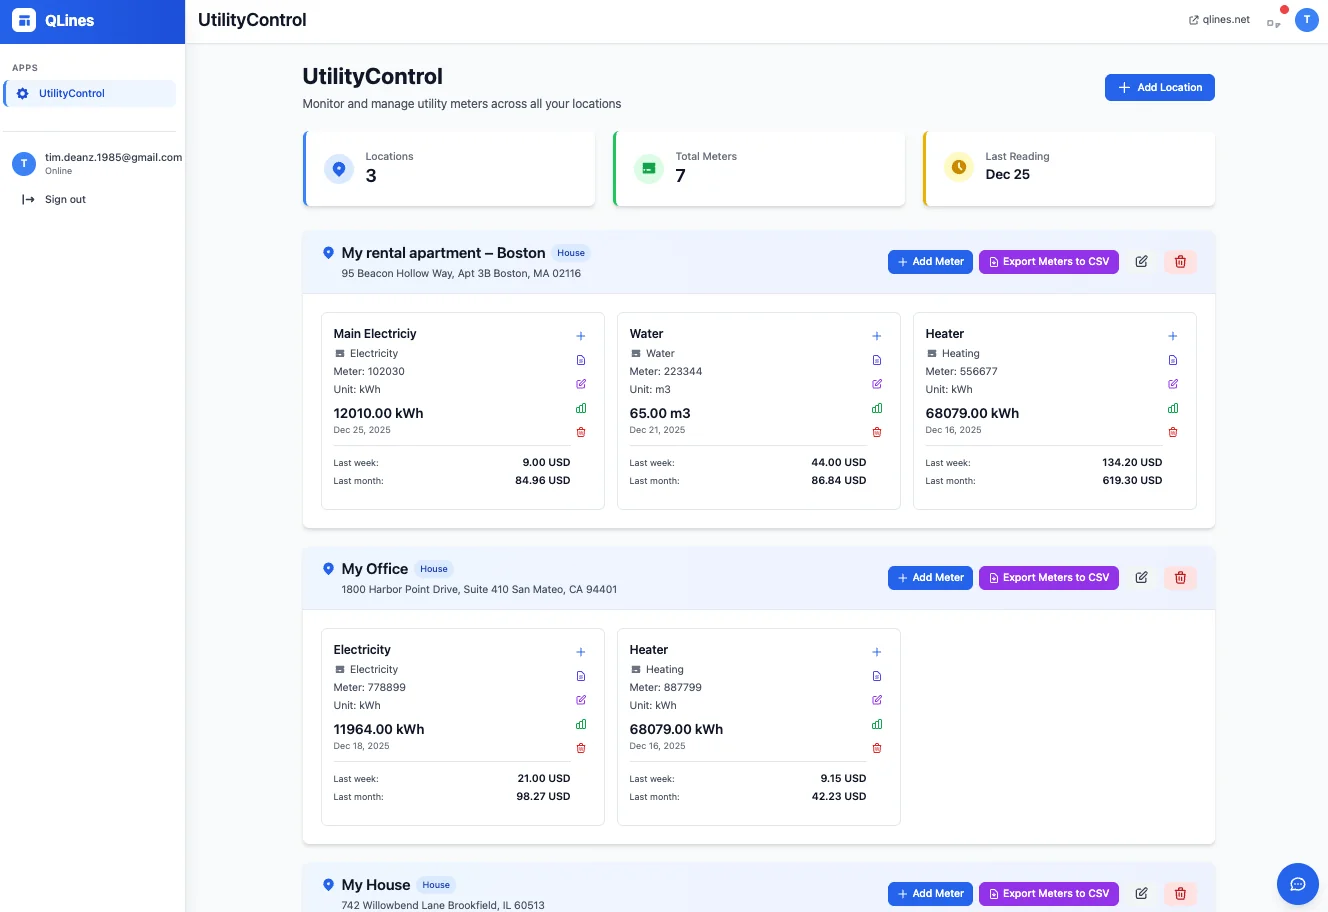Delete the Water meter with trash icon
This screenshot has width=1328, height=912.
pos(877,432)
